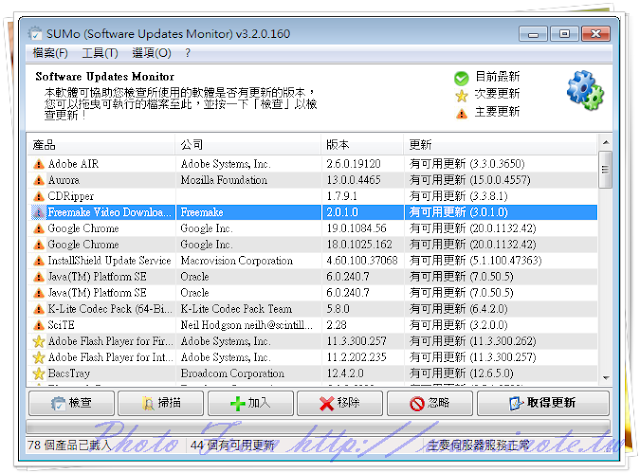The image size is (640, 473).
Task: Click the version cell 4.60.100.37068
Action: tap(362, 261)
